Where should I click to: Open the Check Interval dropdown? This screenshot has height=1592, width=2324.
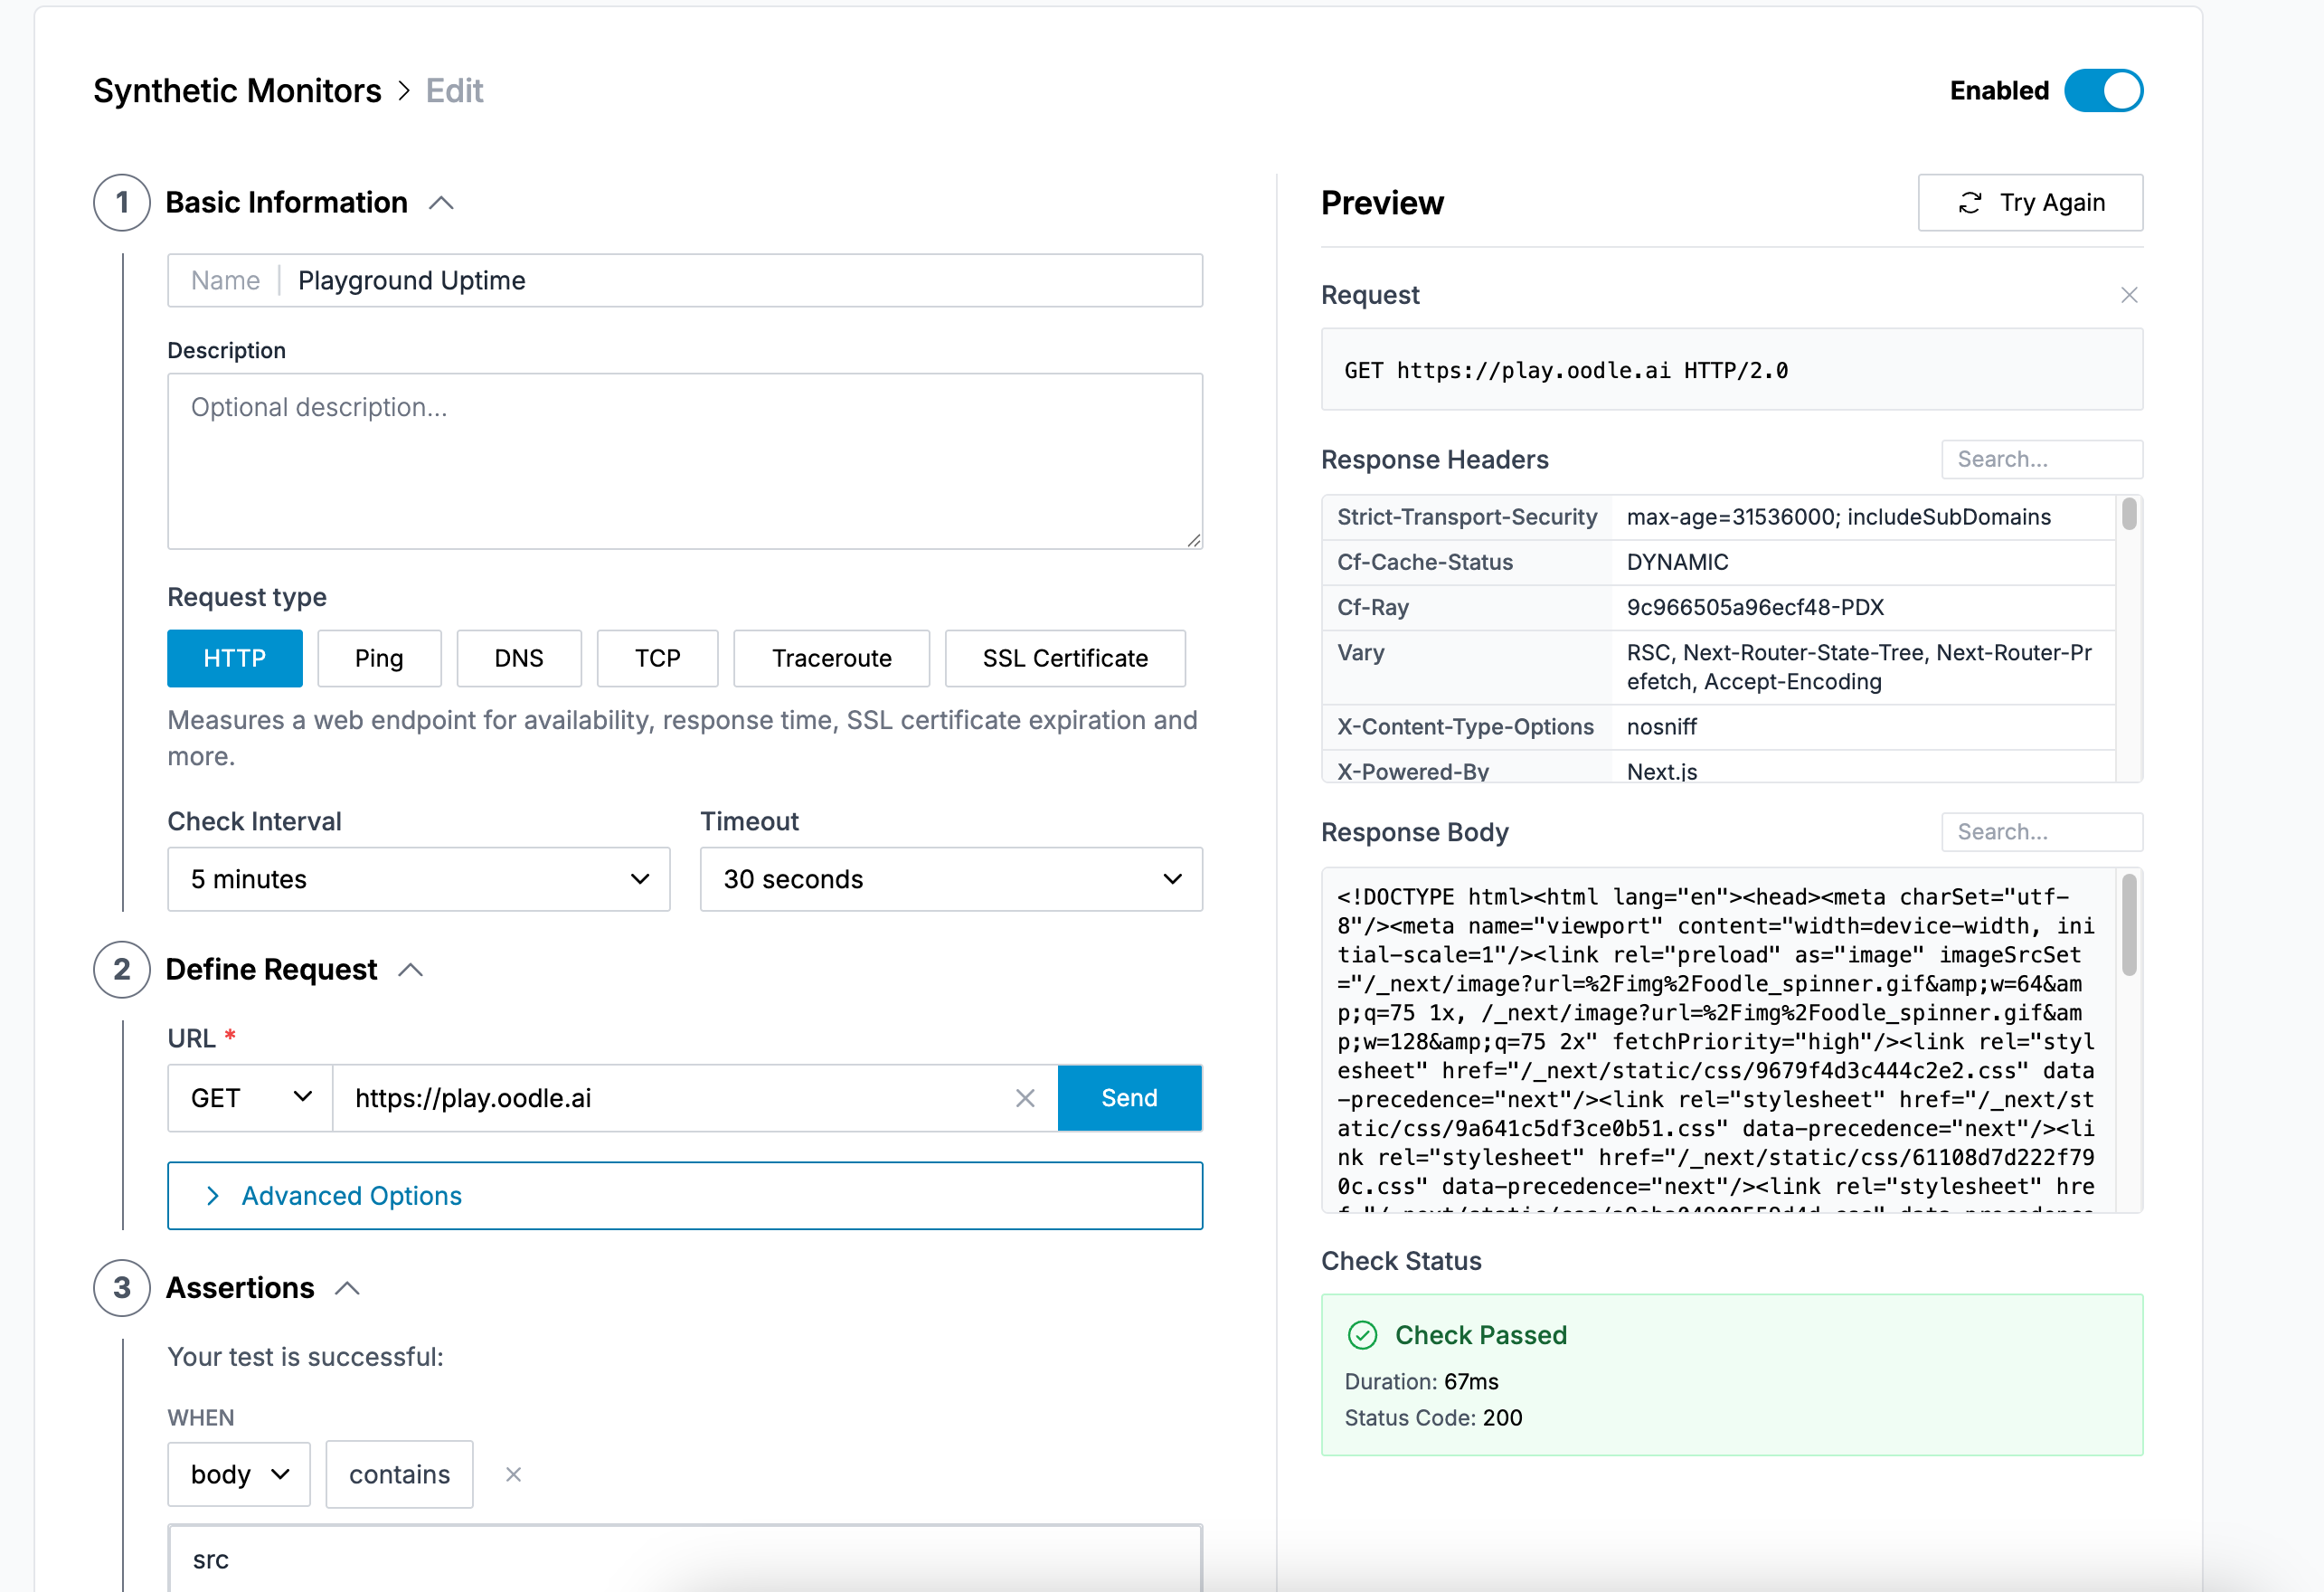click(x=417, y=879)
